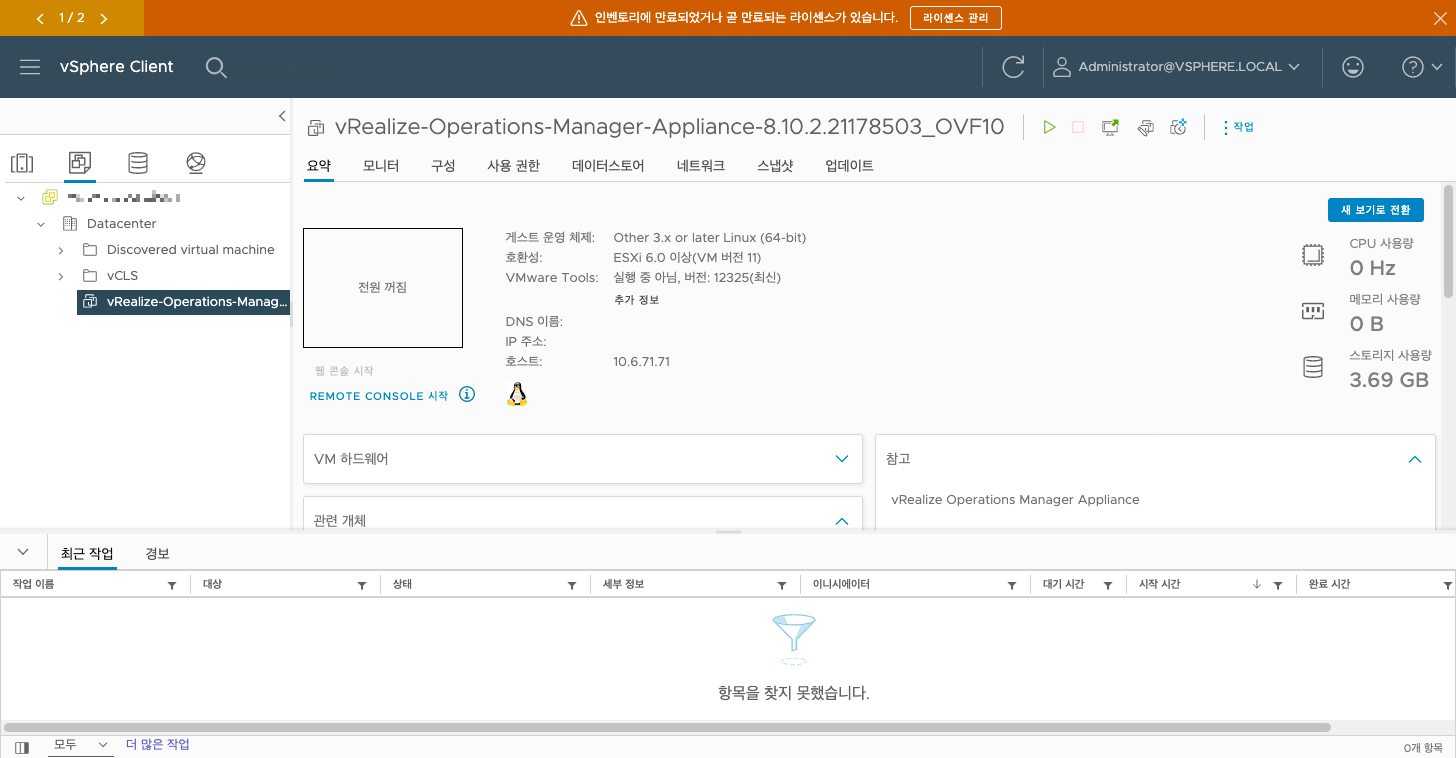
Task: Click the 라이센스 관리 button
Action: [955, 18]
